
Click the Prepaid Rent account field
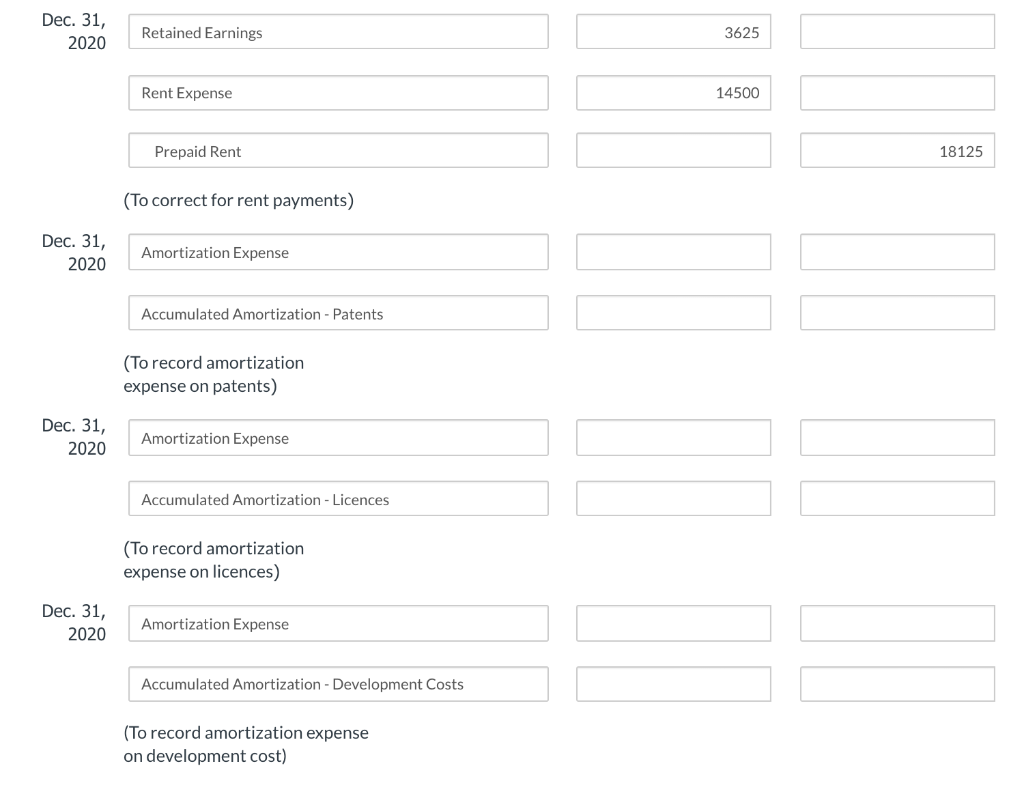click(338, 150)
